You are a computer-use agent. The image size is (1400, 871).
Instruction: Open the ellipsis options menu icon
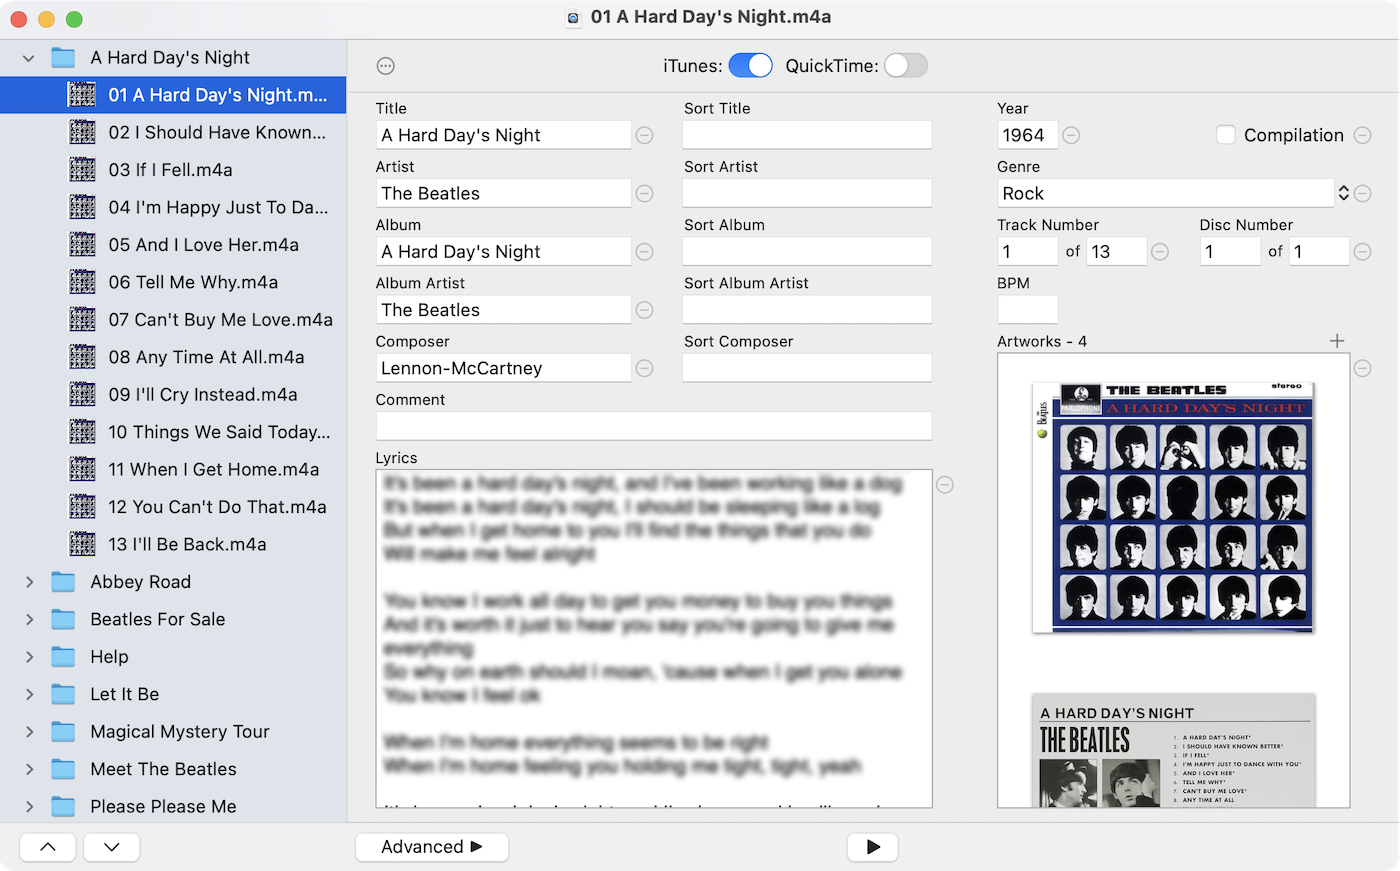(x=385, y=66)
